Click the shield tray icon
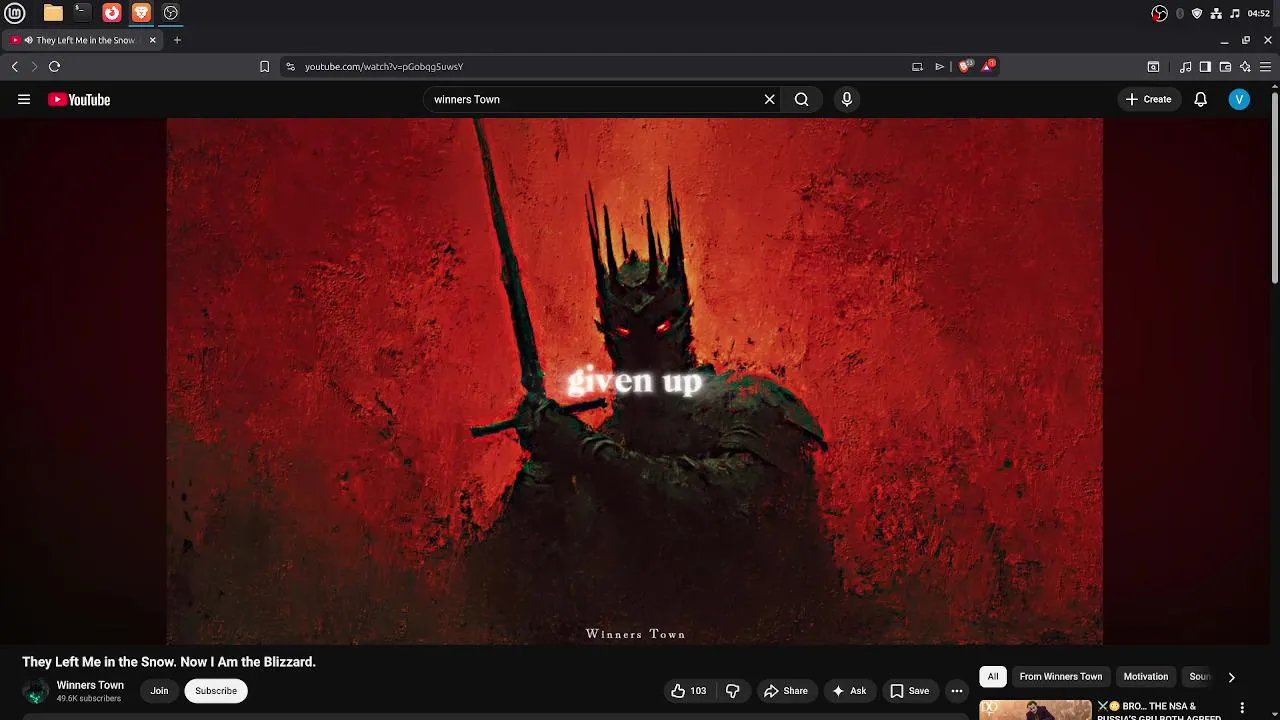Viewport: 1280px width, 720px height. (1197, 13)
